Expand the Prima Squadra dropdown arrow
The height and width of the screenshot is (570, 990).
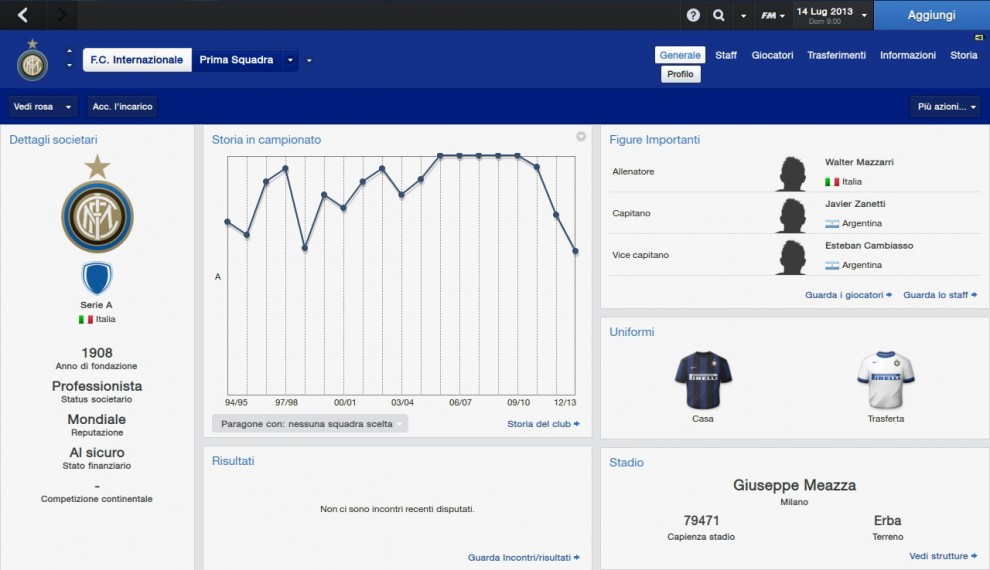click(x=290, y=60)
